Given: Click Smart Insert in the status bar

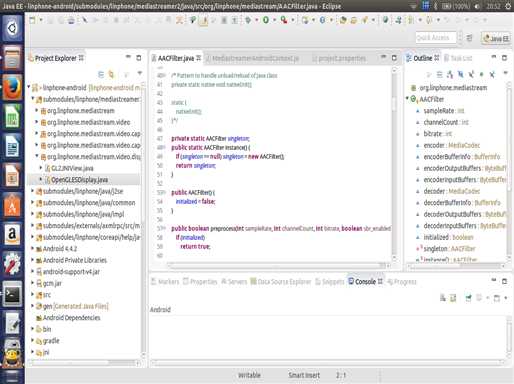Looking at the screenshot, I should tap(304, 375).
